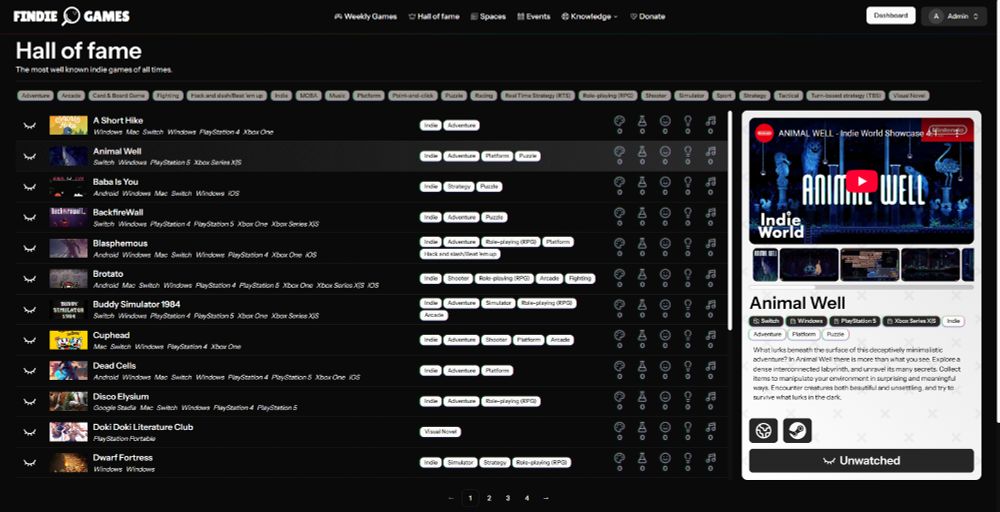This screenshot has width=1000, height=512.
Task: Select third Animal Well screenshot thumbnail
Action: (869, 265)
